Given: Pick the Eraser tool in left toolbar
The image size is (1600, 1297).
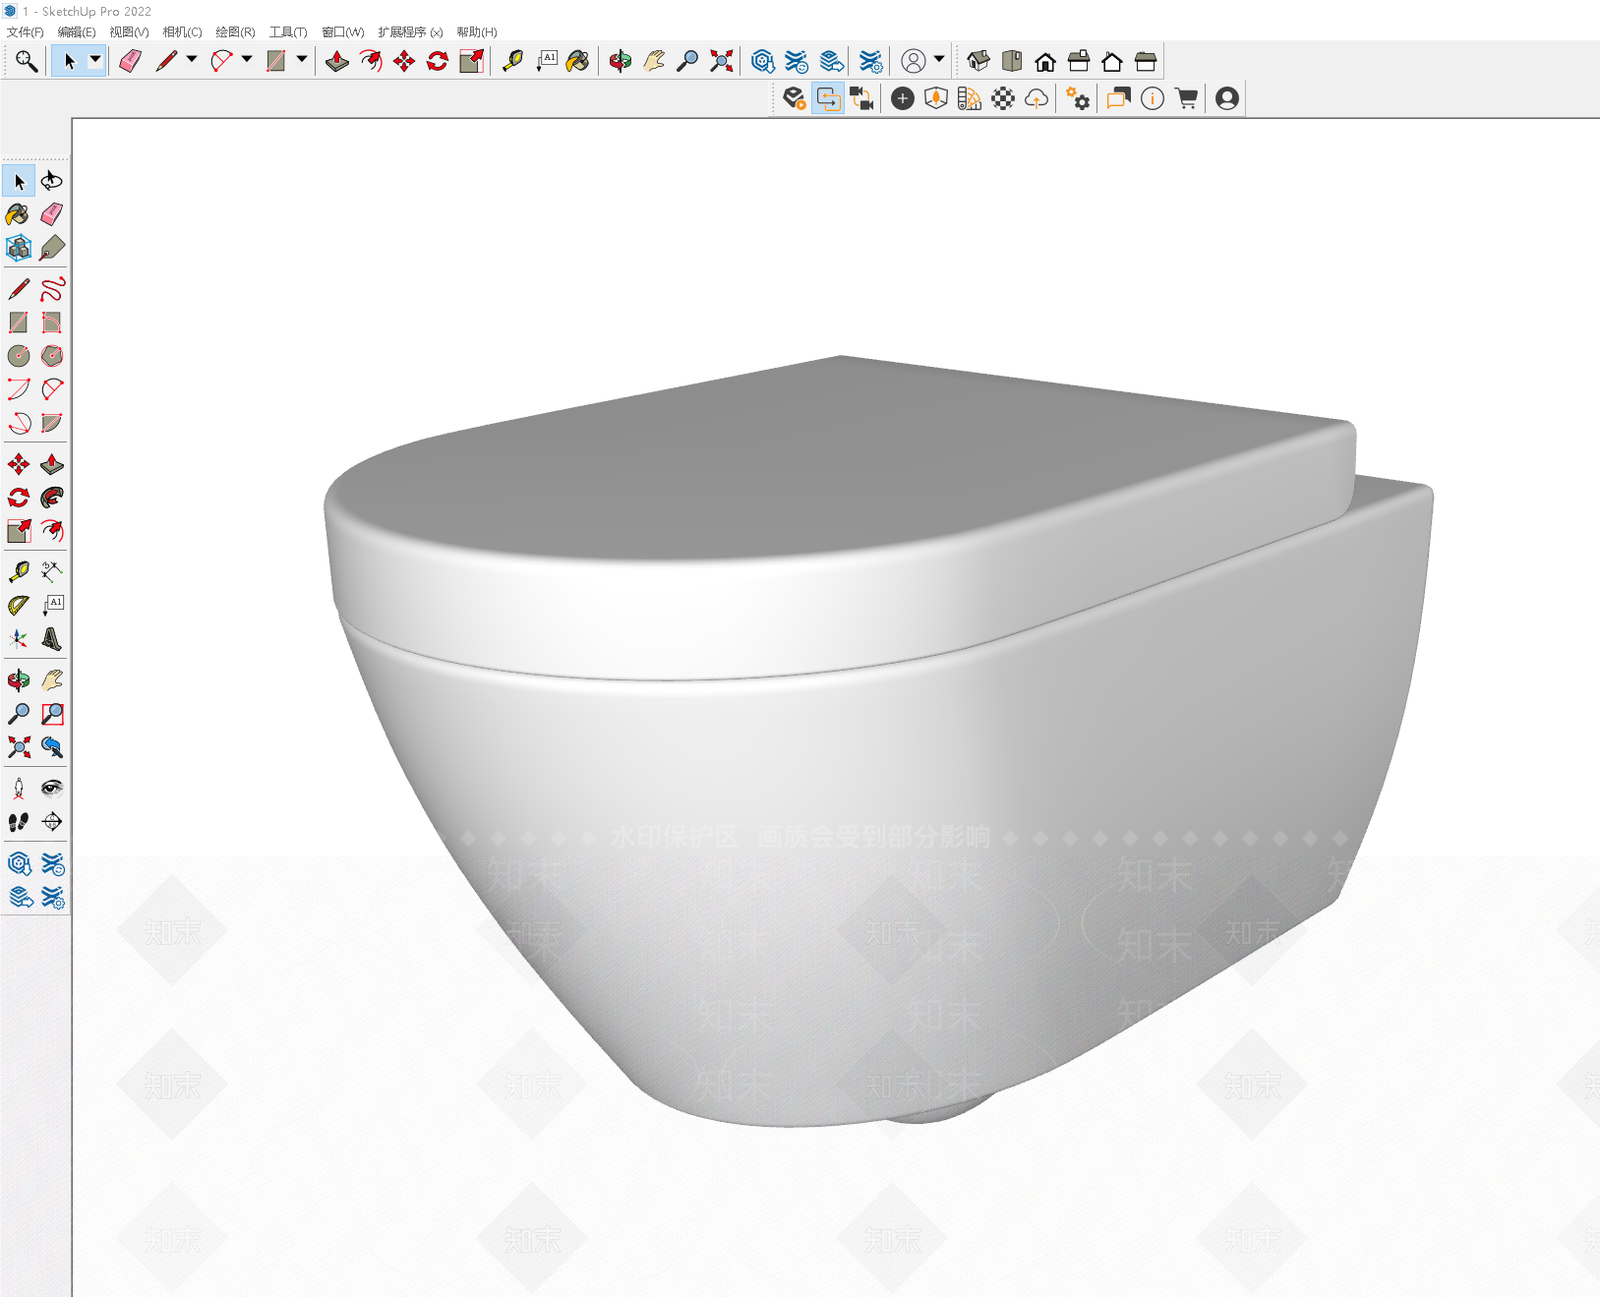Looking at the screenshot, I should coord(52,214).
